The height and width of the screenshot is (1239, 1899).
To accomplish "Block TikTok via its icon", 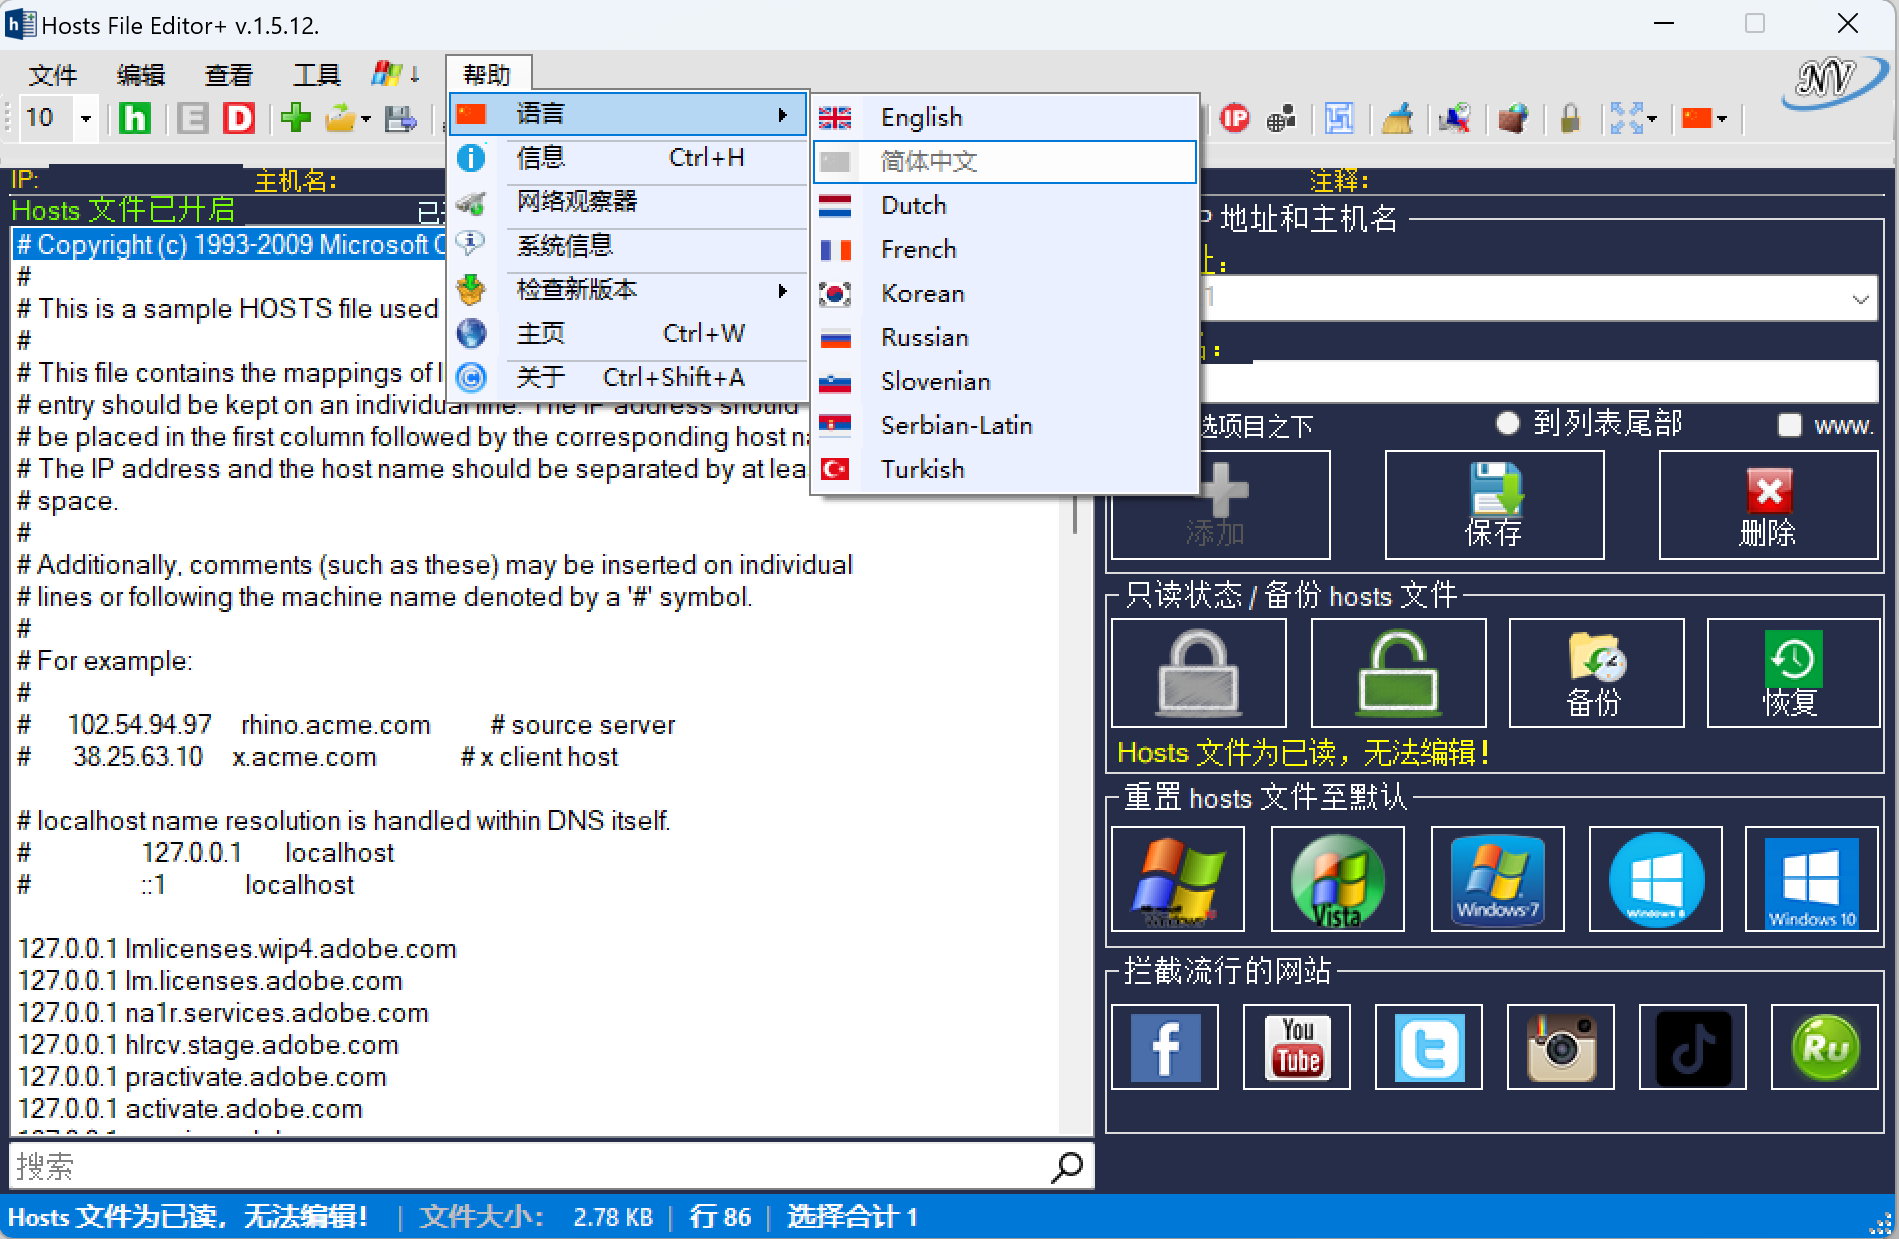I will point(1693,1047).
